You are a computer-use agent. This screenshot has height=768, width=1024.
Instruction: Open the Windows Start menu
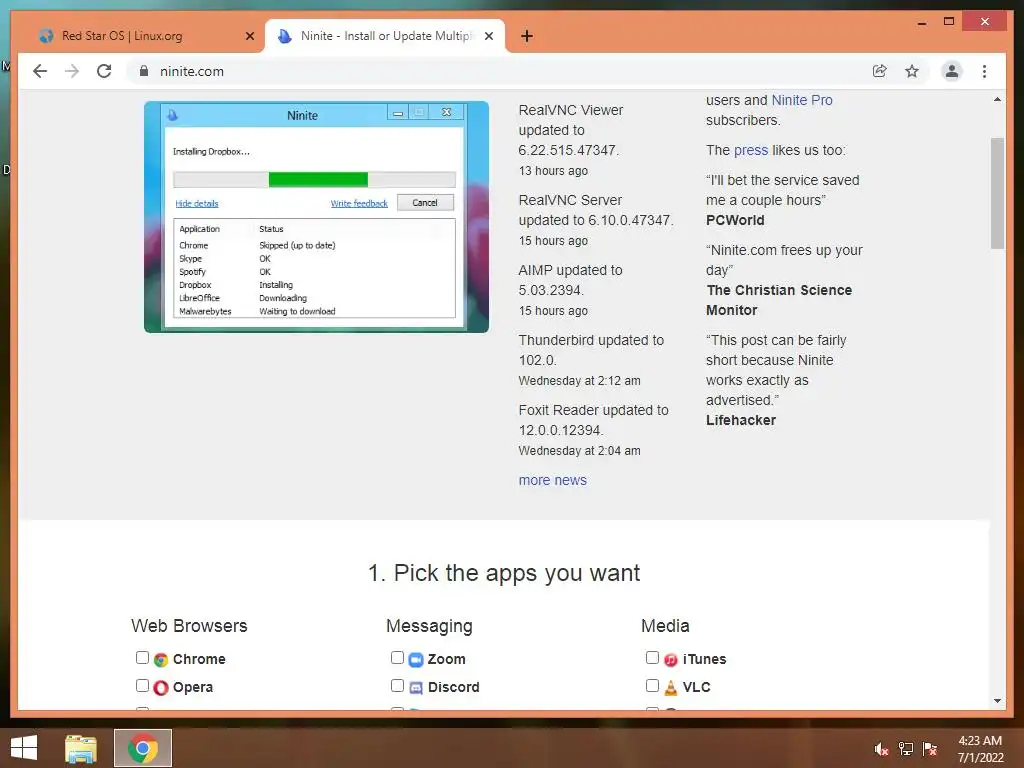point(24,748)
